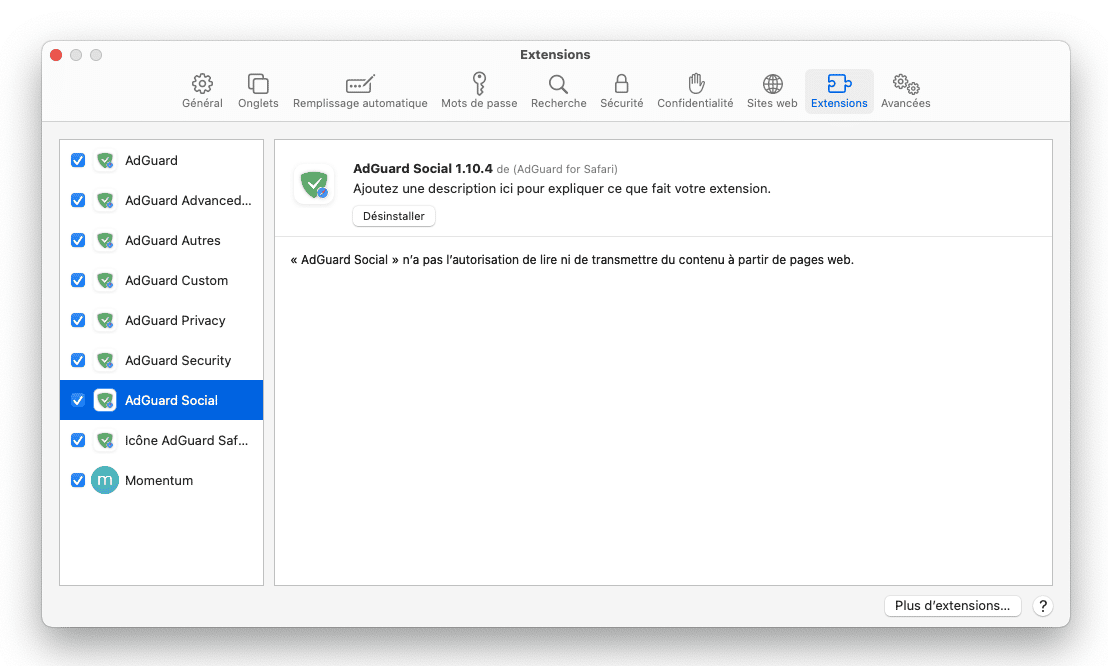The height and width of the screenshot is (666, 1108).
Task: Click the AdGuard Autres shield icon
Action: pyautogui.click(x=105, y=240)
